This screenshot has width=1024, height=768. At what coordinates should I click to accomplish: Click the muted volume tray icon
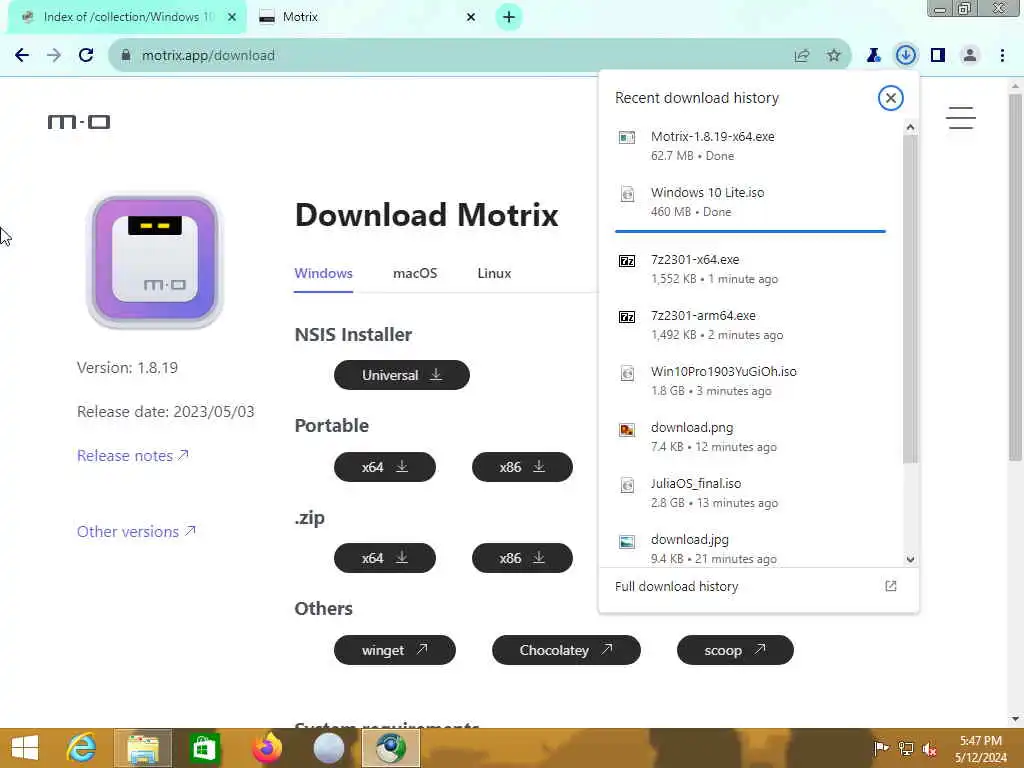click(929, 748)
